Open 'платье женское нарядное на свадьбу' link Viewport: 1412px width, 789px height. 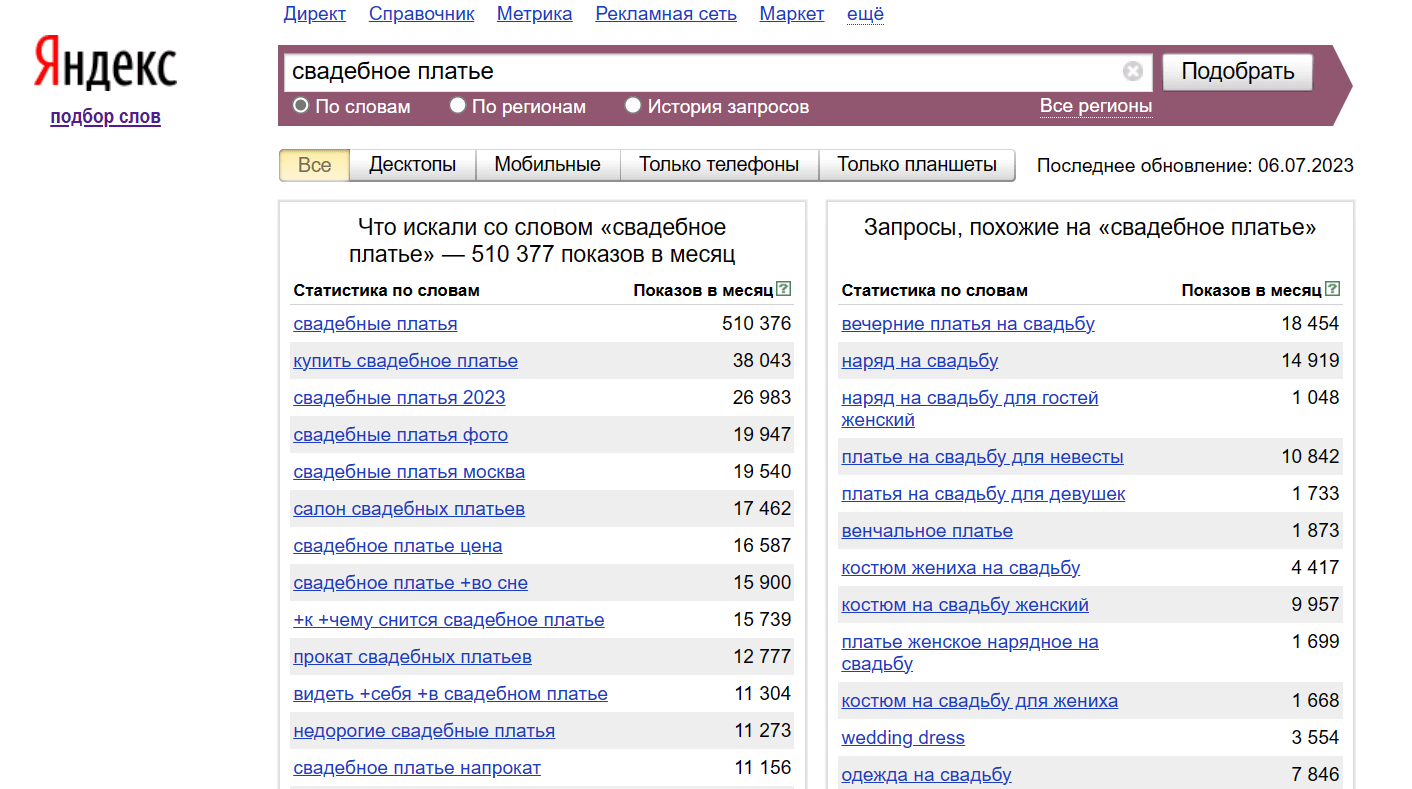click(x=970, y=653)
